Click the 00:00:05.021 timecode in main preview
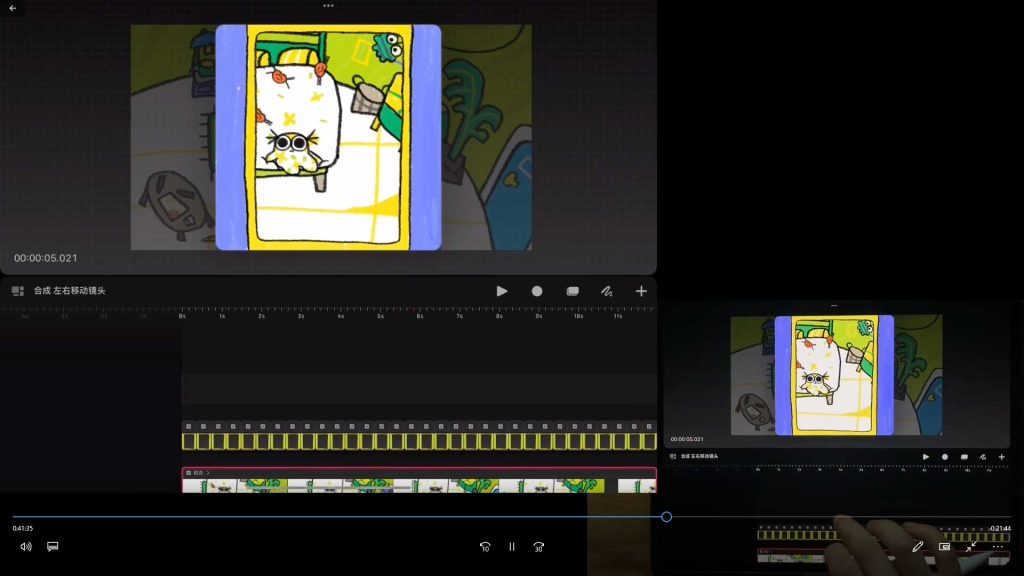 (46, 258)
